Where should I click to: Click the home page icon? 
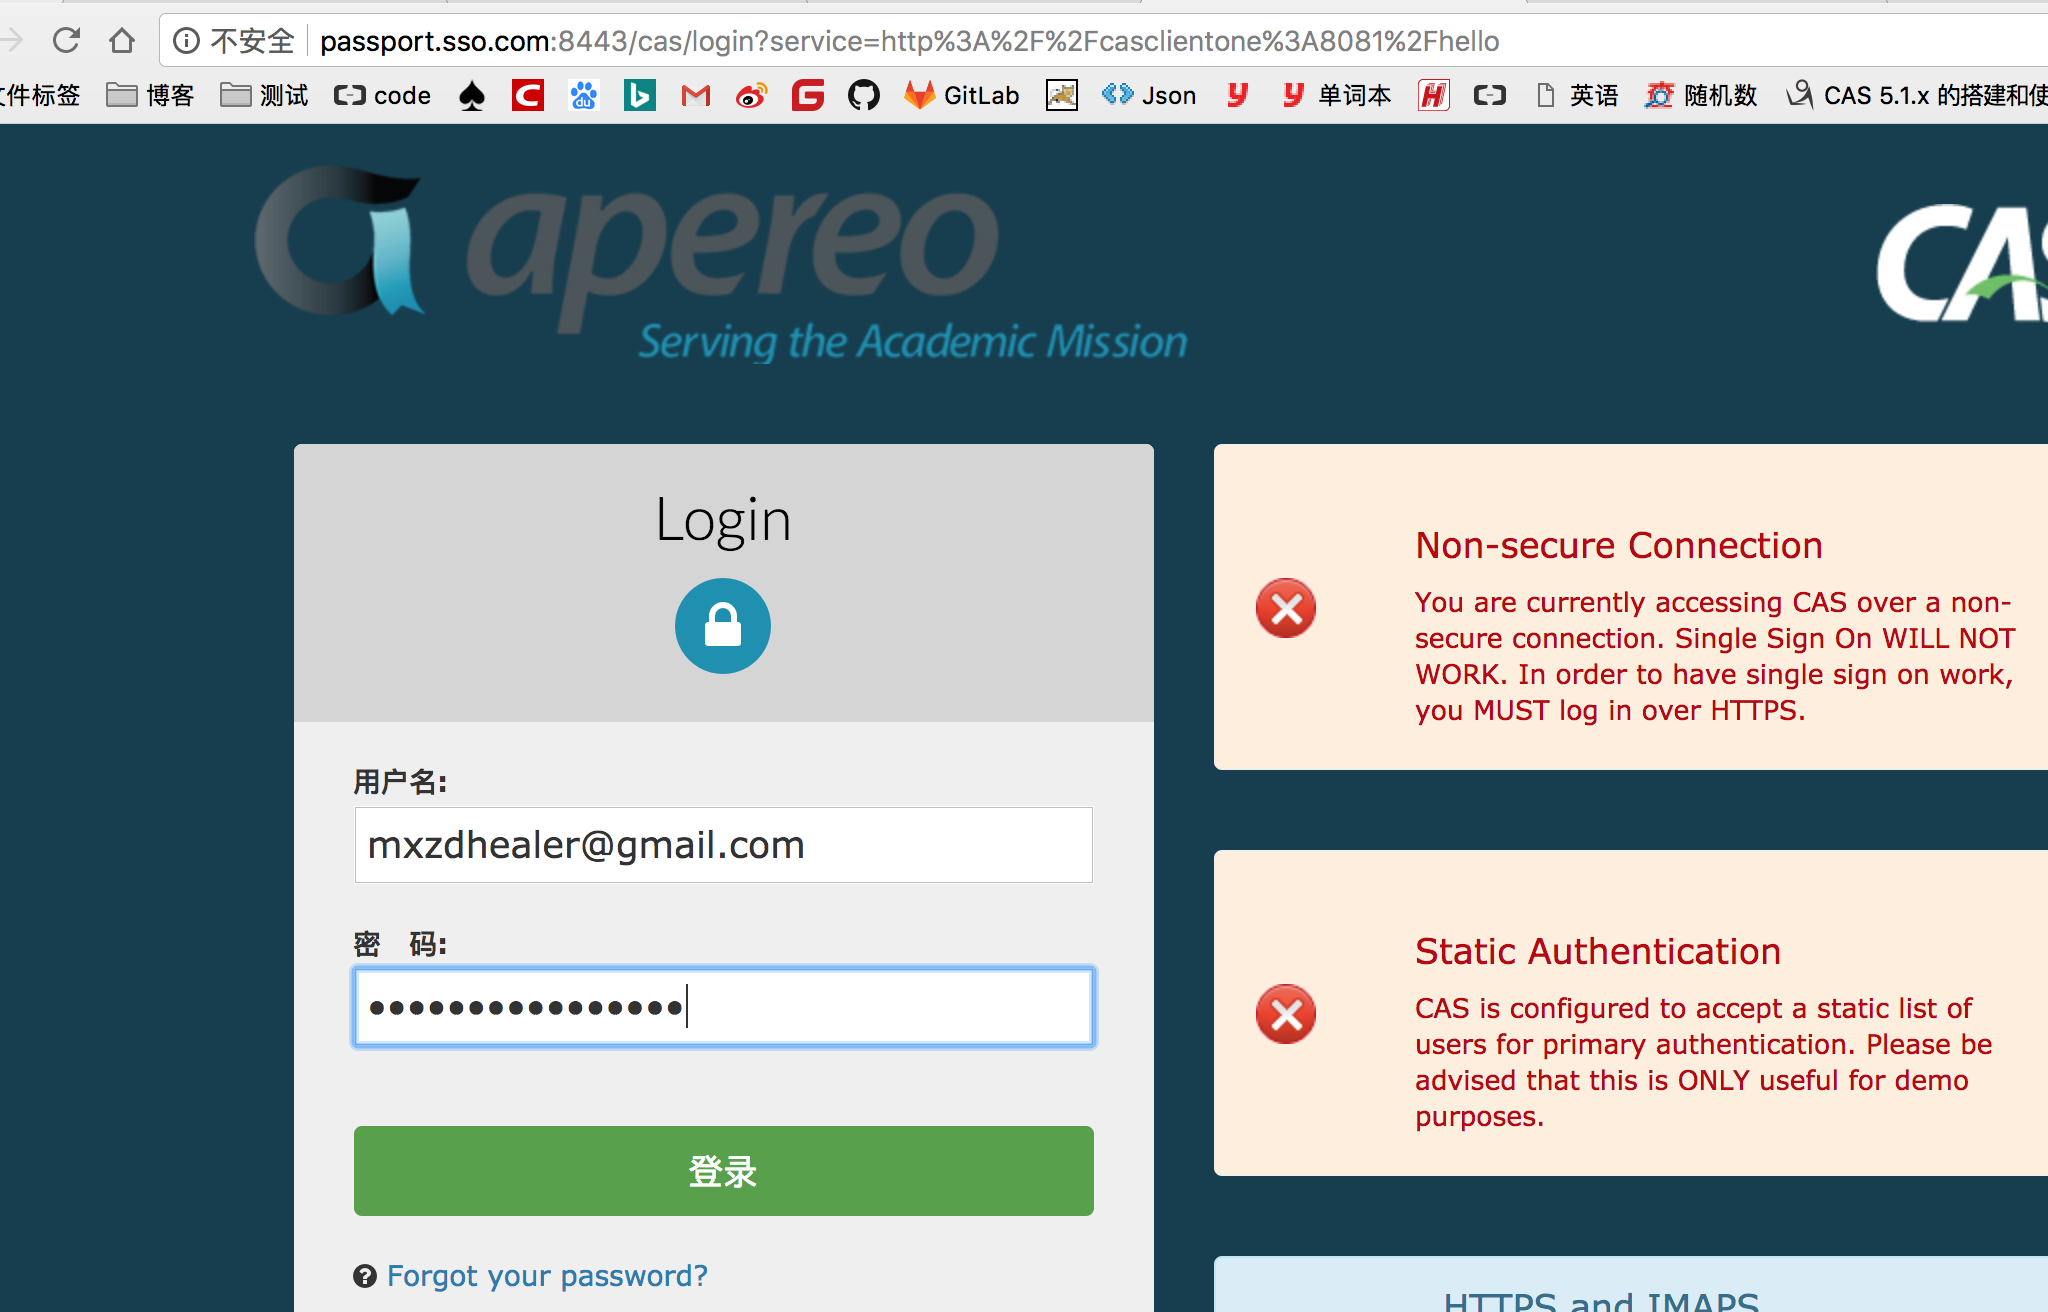pos(122,41)
